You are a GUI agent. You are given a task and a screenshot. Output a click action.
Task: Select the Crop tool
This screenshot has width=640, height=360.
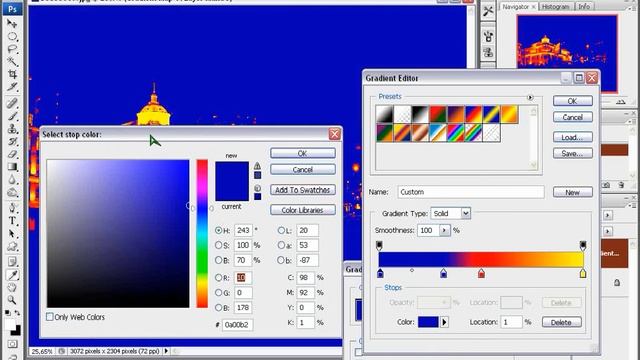tap(12, 74)
